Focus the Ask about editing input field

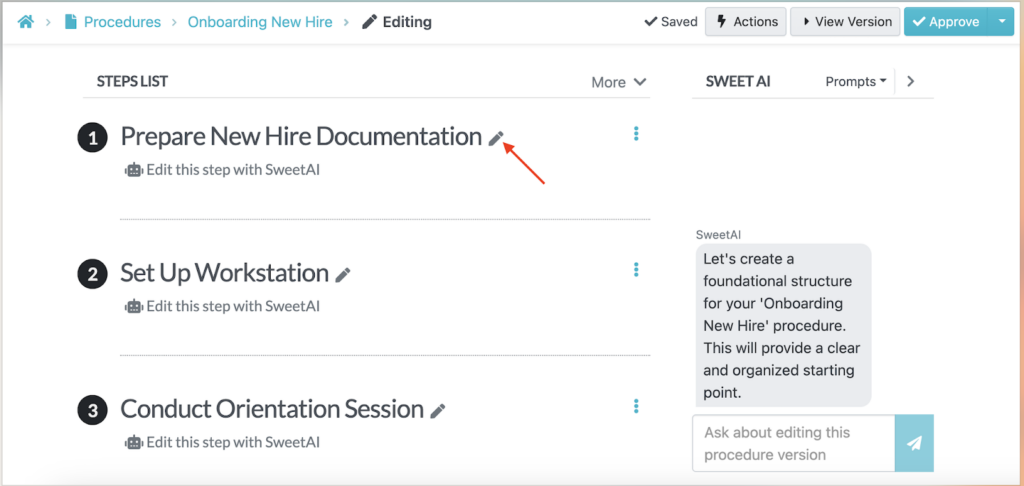(793, 443)
